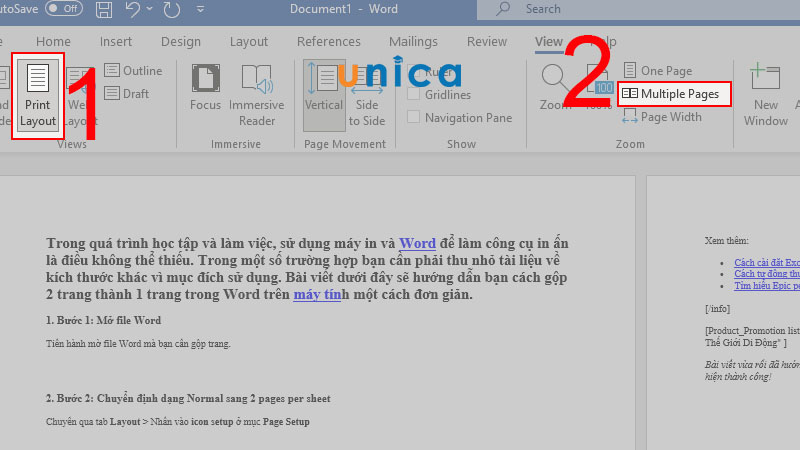Enable the Gridlines checkbox
Screen dimensions: 800x450
pos(413,94)
